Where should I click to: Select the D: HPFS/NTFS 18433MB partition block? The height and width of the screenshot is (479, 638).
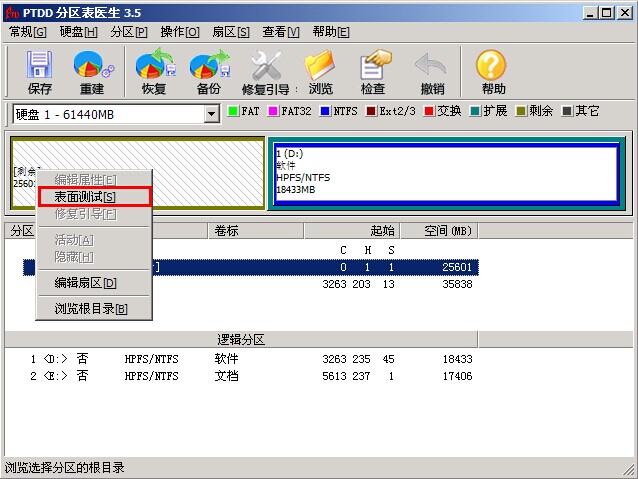click(x=446, y=173)
